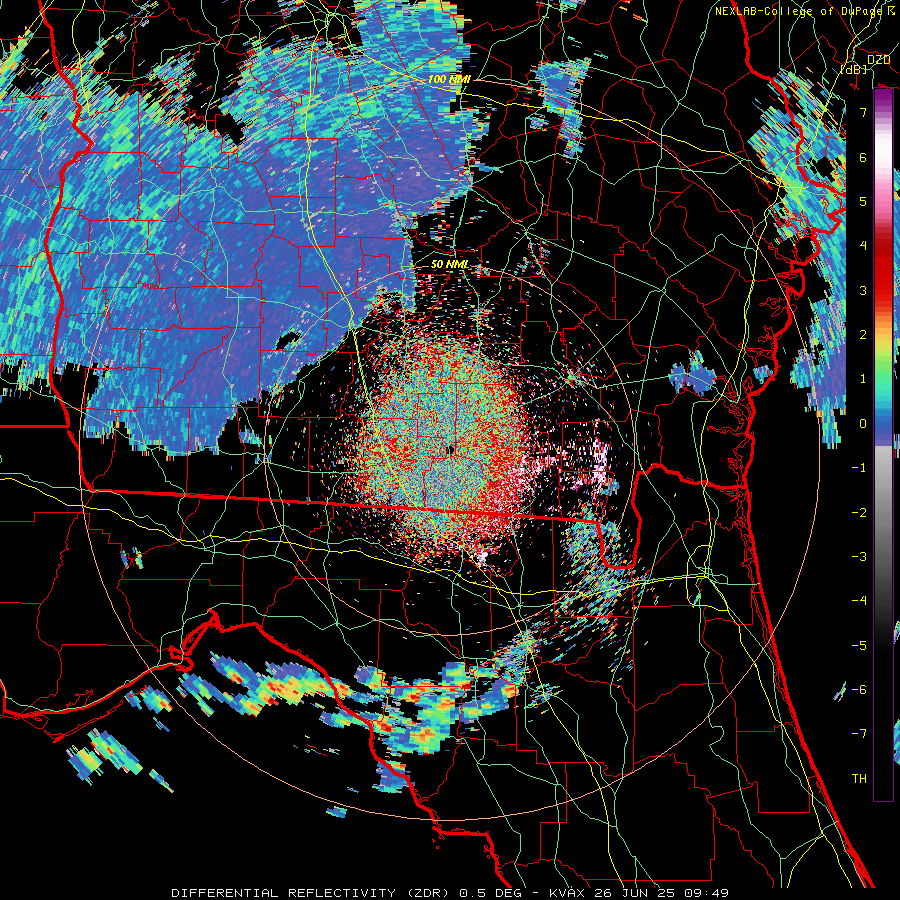Screen dimensions: 900x900
Task: Click the "-5" value on the dB scale
Action: (859, 646)
